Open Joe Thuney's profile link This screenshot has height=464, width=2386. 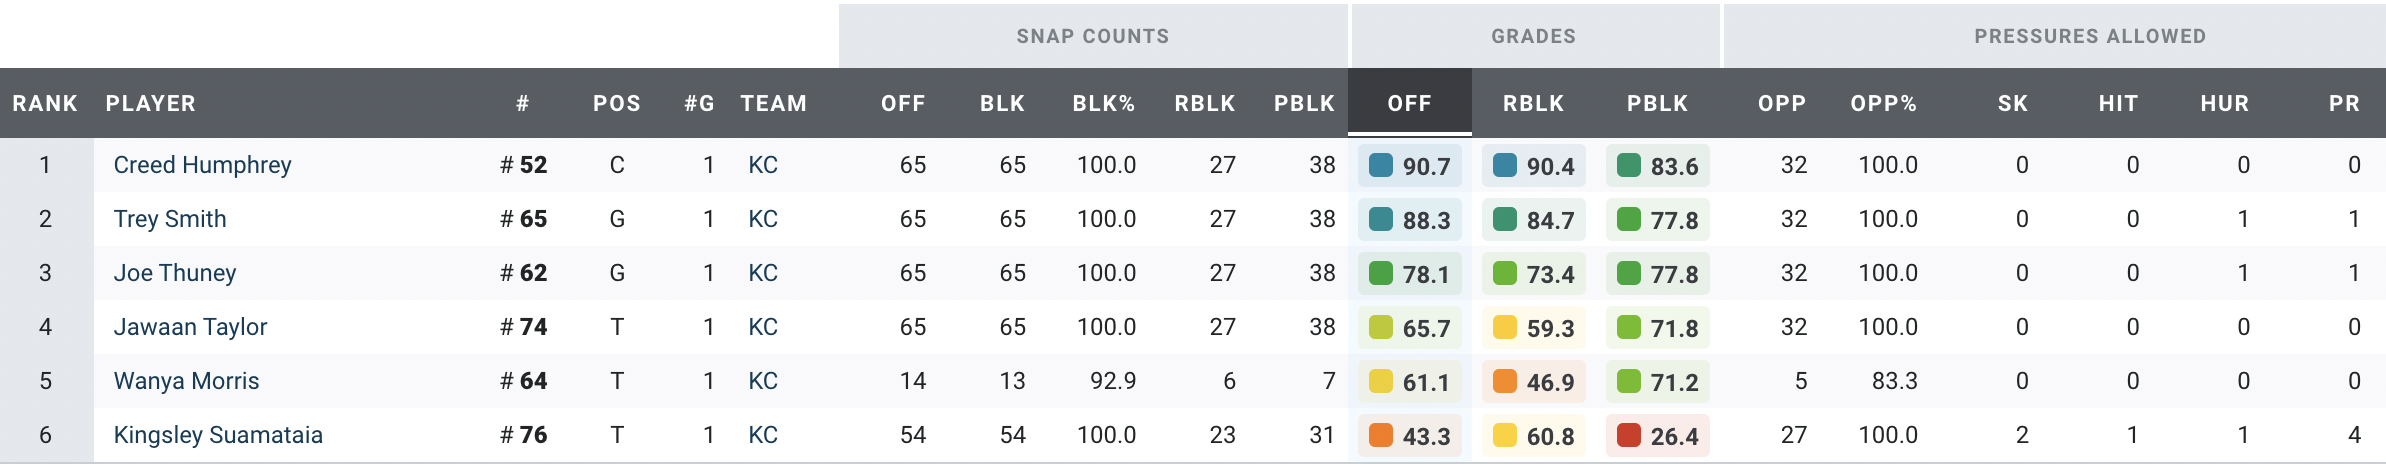175,273
